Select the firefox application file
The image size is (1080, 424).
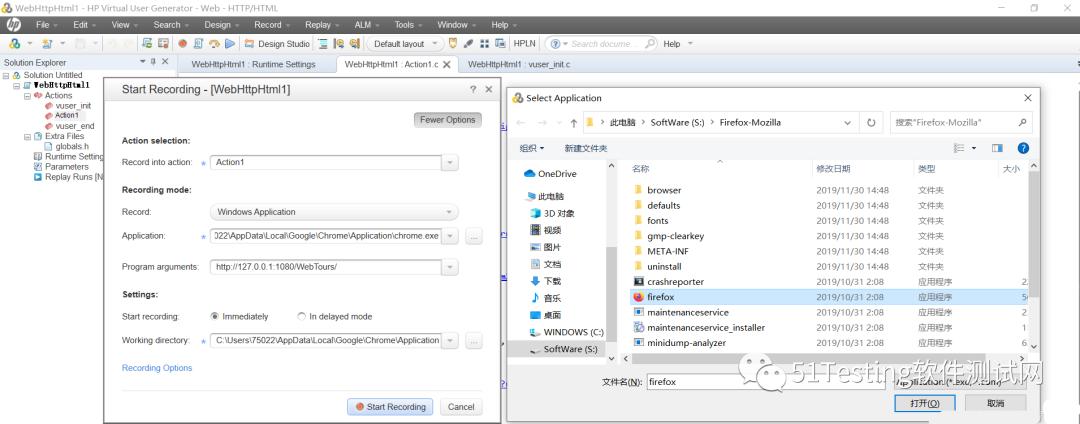coord(661,297)
